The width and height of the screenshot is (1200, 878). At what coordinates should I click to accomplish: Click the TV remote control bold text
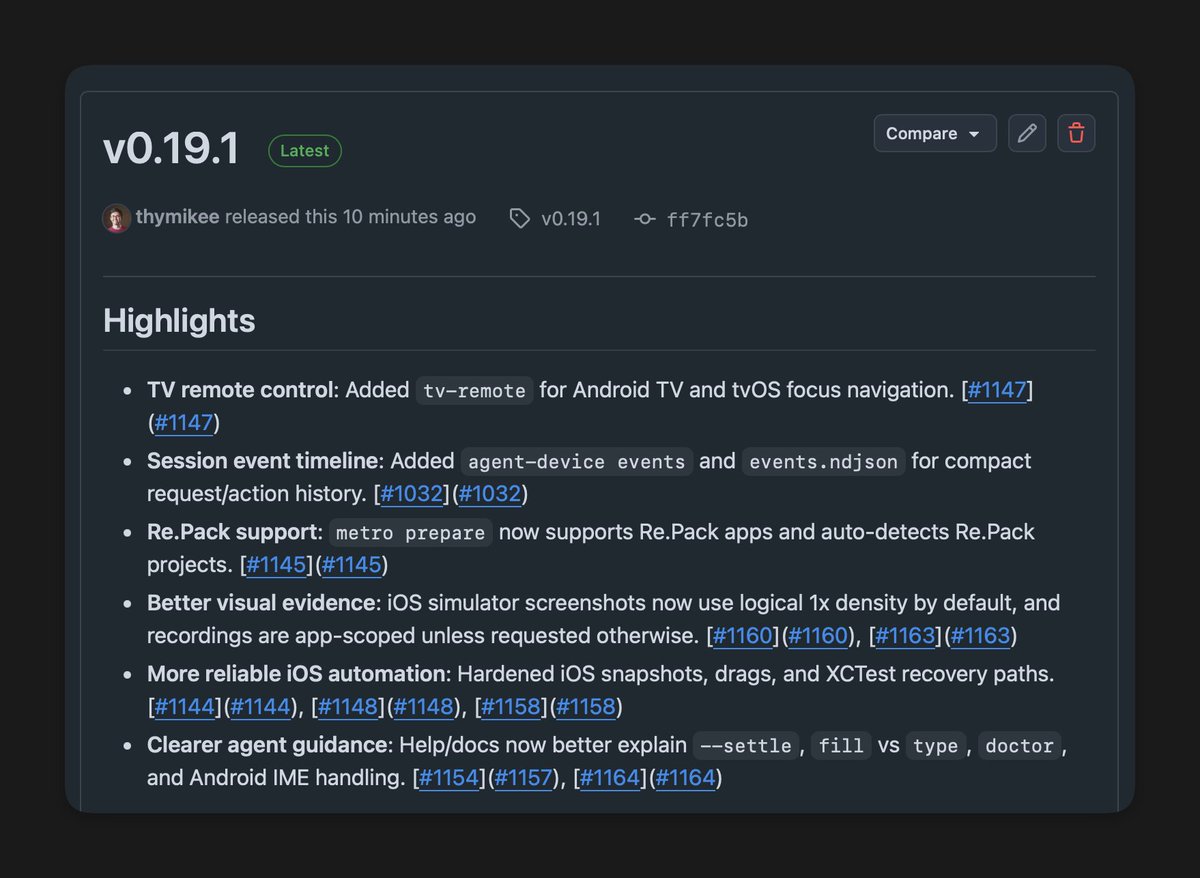pyautogui.click(x=239, y=390)
